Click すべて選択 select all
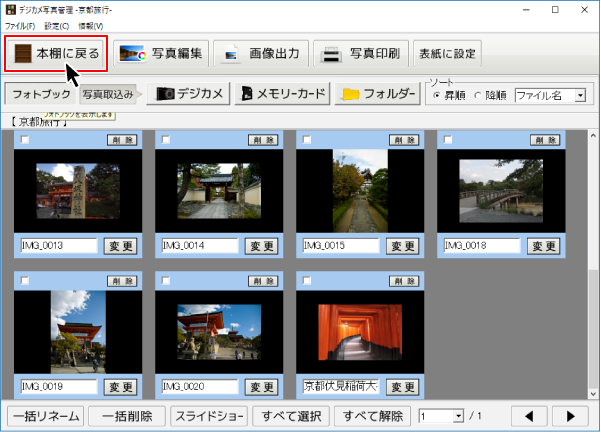This screenshot has width=601, height=432. click(291, 416)
